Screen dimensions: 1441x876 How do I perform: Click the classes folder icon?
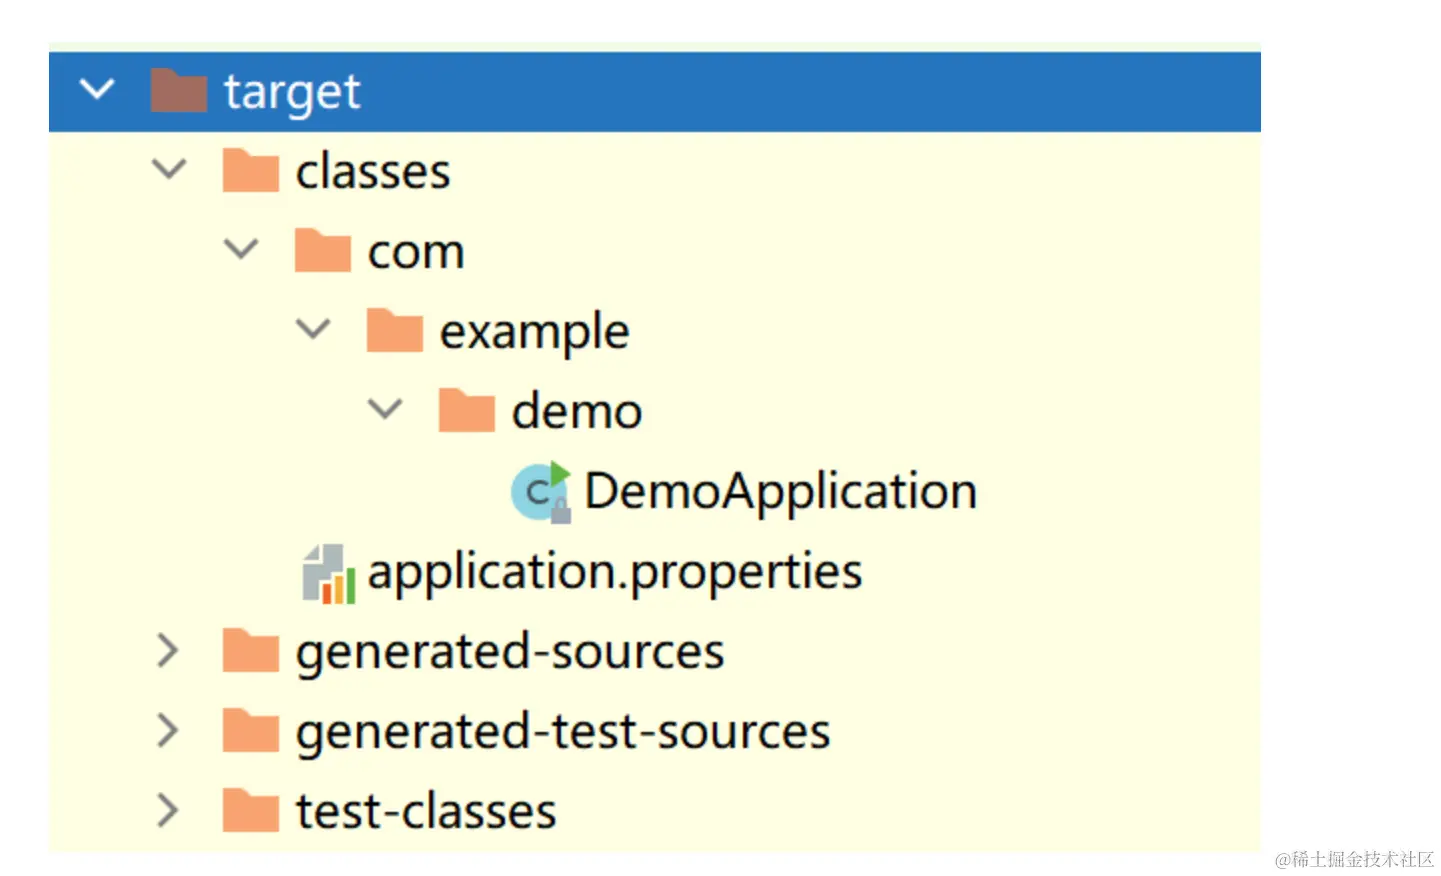pos(250,171)
